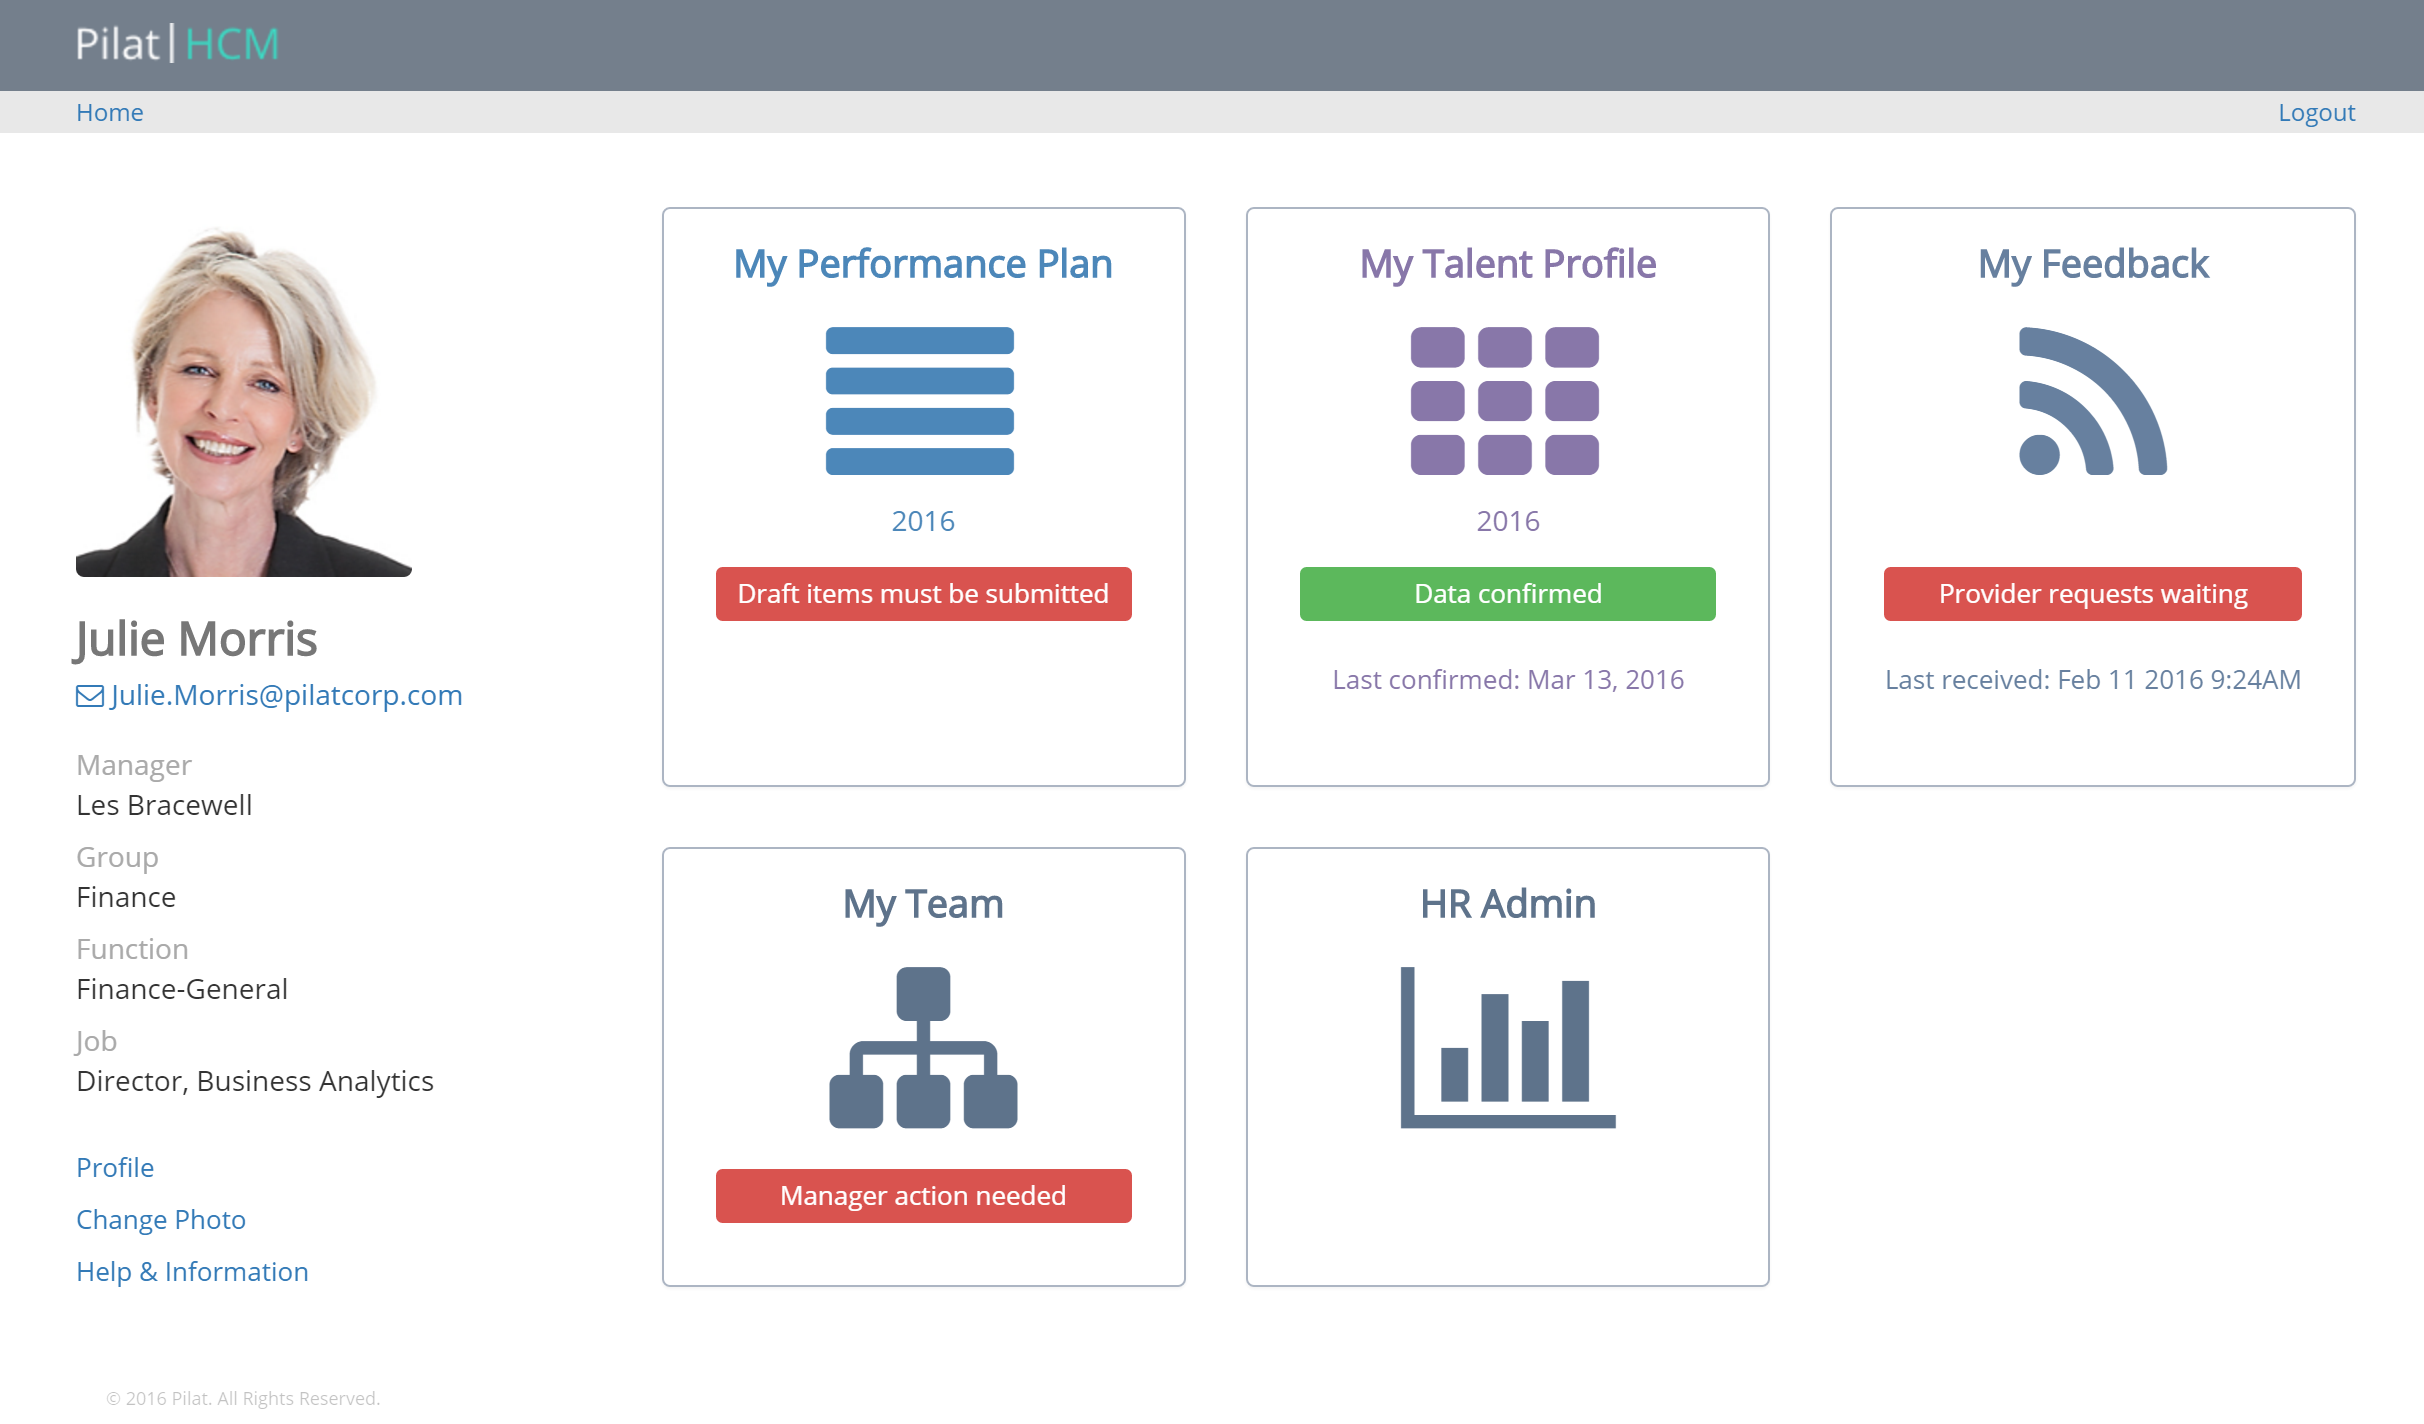Click the 2016 year under Performance Plan
The width and height of the screenshot is (2424, 1424).
tap(922, 521)
